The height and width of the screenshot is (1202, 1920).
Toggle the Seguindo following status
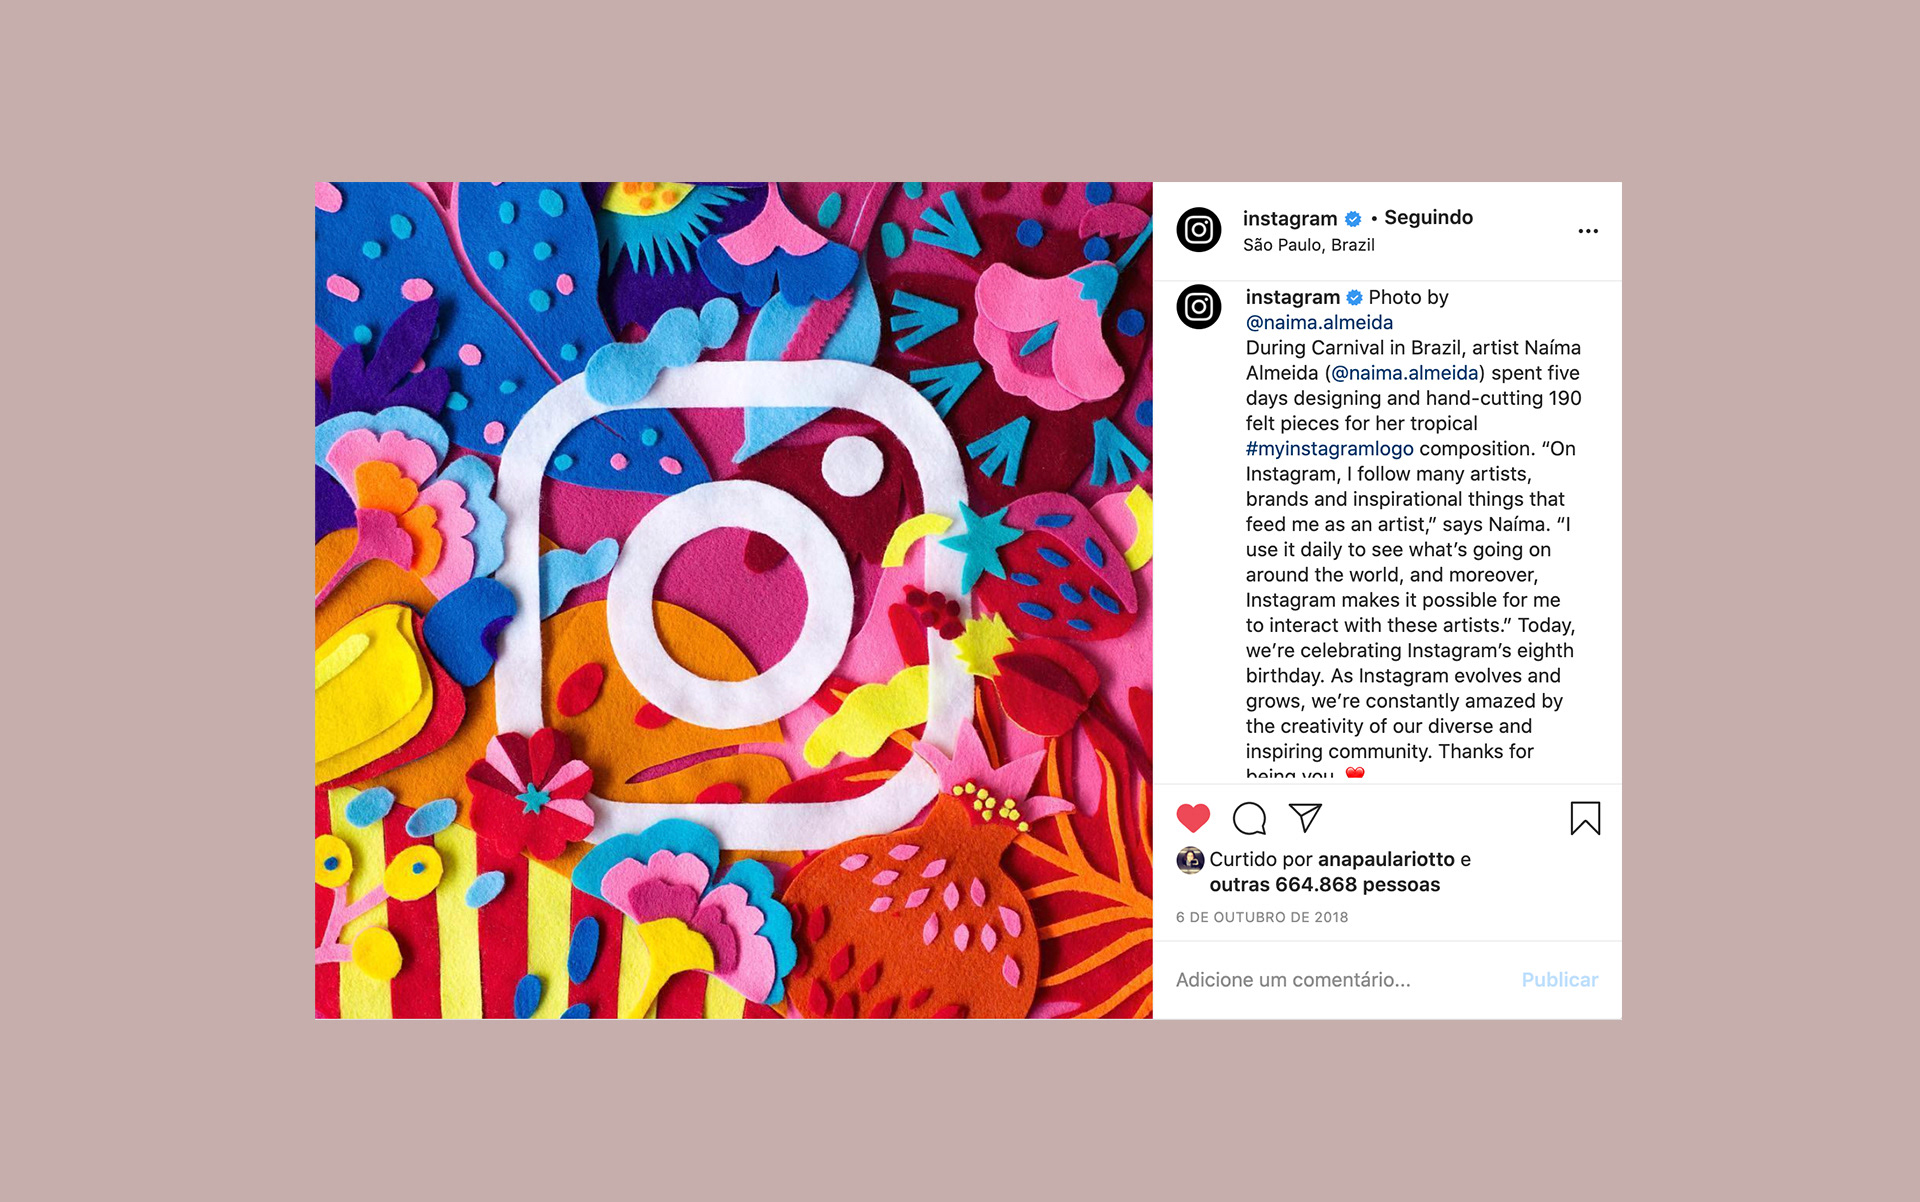coord(1428,217)
